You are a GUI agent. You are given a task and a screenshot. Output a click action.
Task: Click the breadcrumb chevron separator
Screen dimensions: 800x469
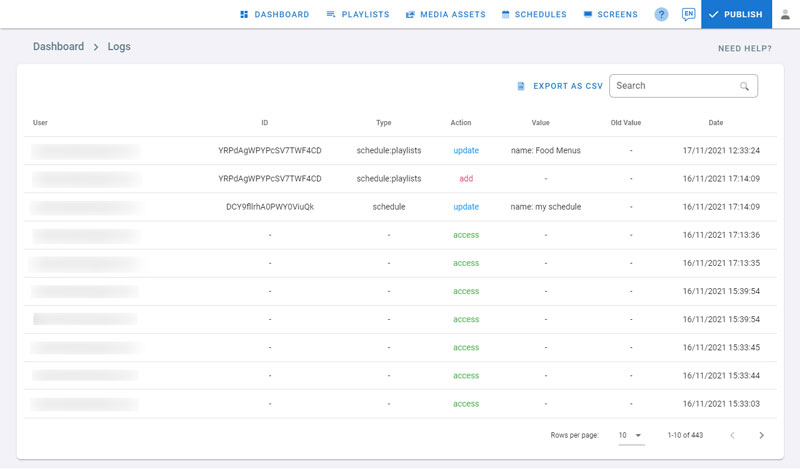pos(96,47)
